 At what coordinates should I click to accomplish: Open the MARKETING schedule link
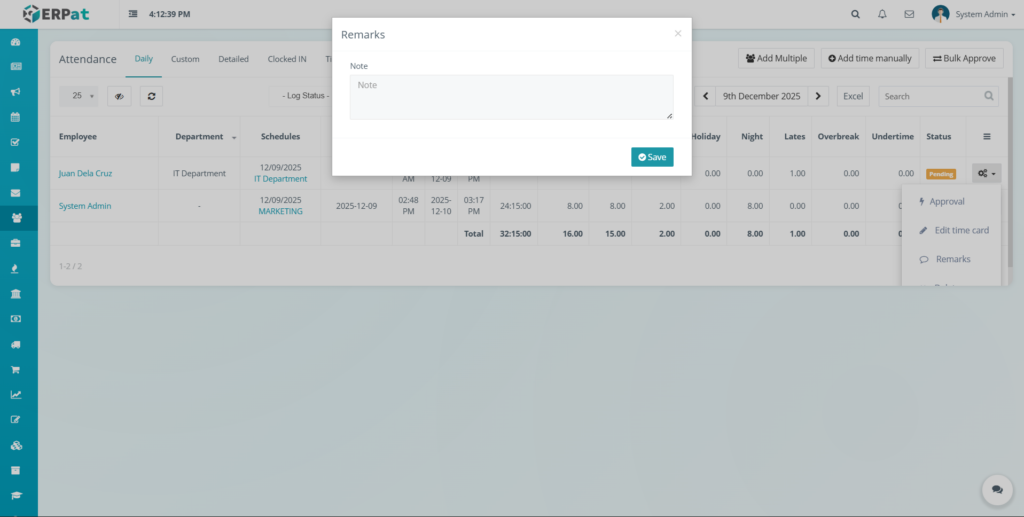pyautogui.click(x=280, y=212)
